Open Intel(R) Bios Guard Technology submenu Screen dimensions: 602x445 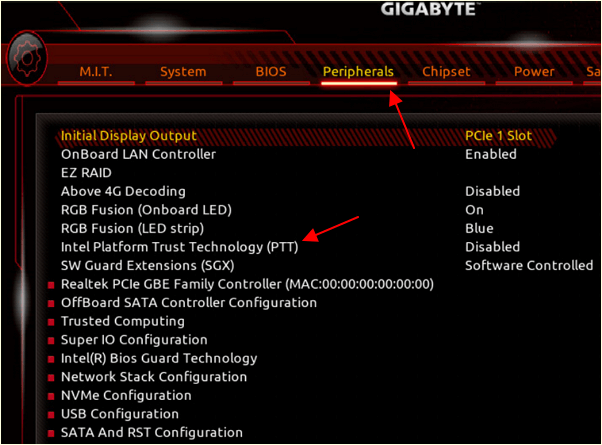pos(159,359)
